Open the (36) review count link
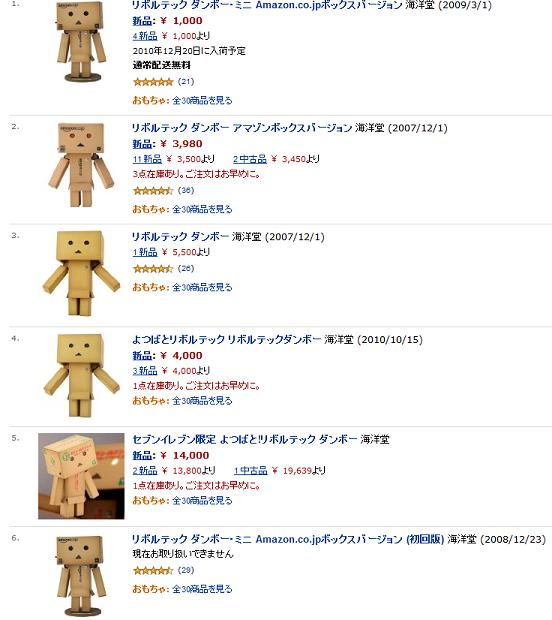 pos(186,191)
